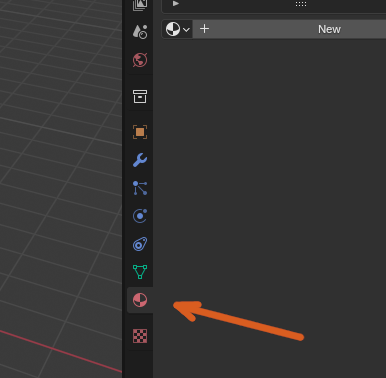Select the Material properties tab
Viewport: 386px width, 378px height.
(140, 300)
